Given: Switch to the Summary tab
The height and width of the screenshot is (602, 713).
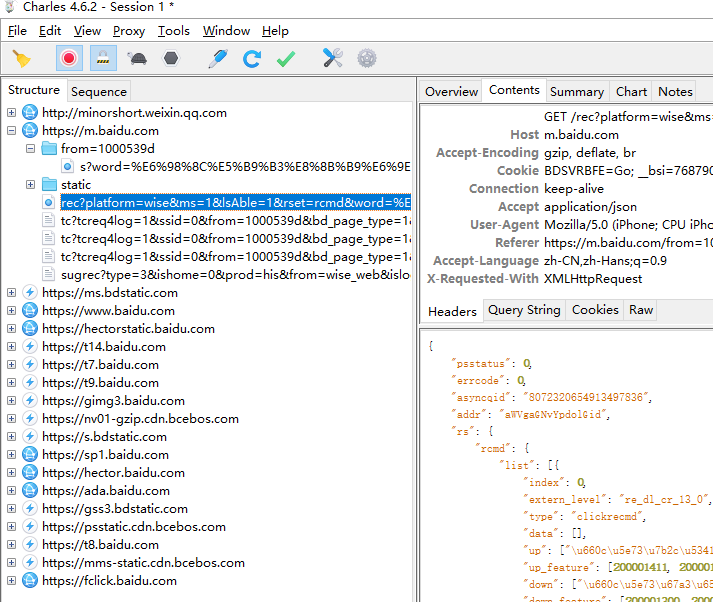Looking at the screenshot, I should point(577,91).
